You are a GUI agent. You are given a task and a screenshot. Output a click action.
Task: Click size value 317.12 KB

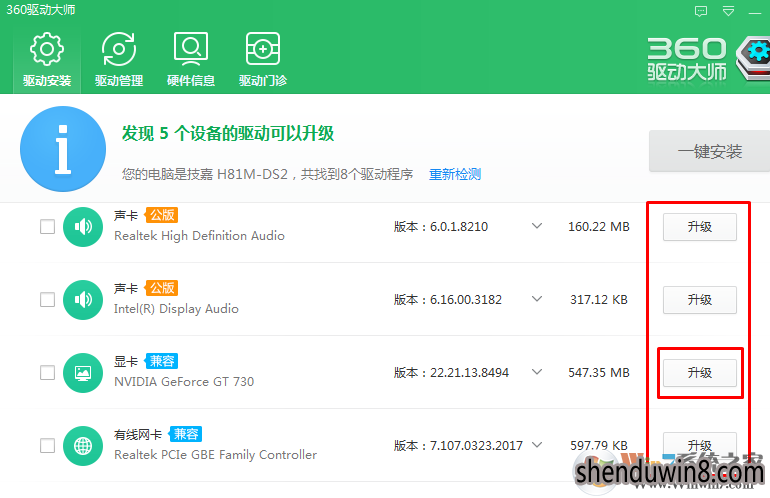click(599, 300)
